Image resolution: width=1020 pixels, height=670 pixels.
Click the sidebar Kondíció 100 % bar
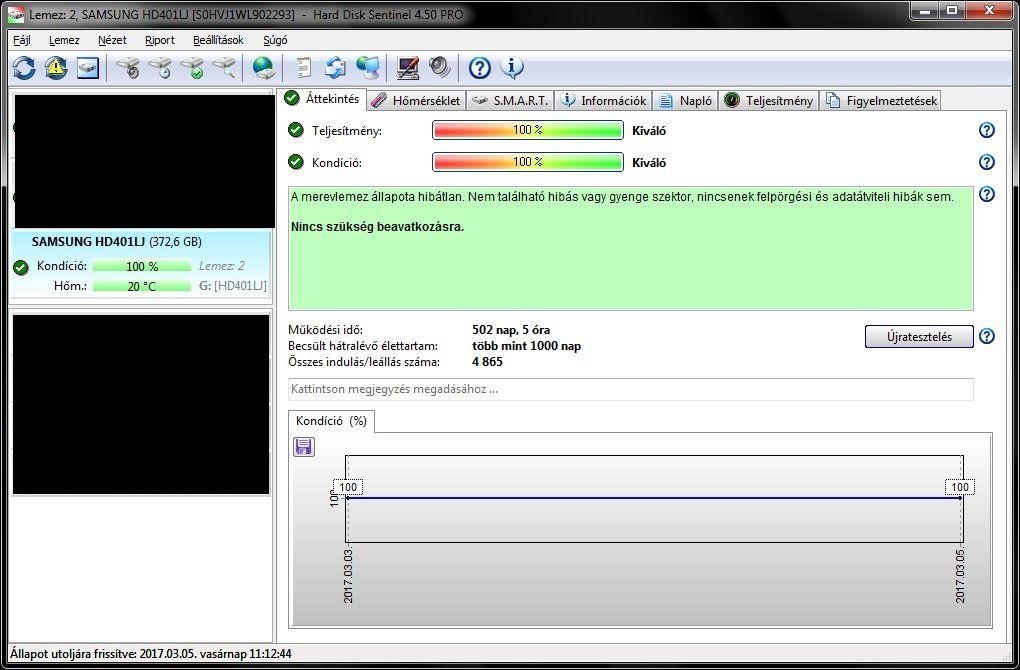[x=142, y=266]
